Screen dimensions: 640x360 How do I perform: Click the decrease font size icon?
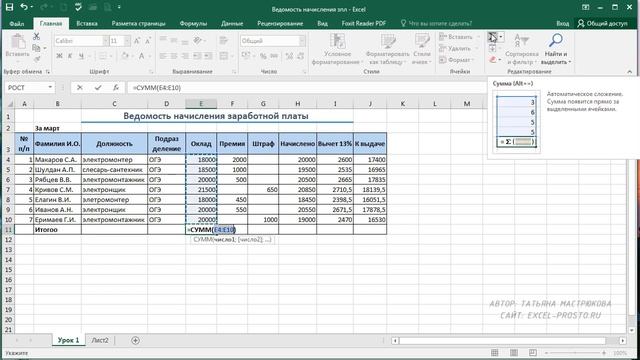148,41
